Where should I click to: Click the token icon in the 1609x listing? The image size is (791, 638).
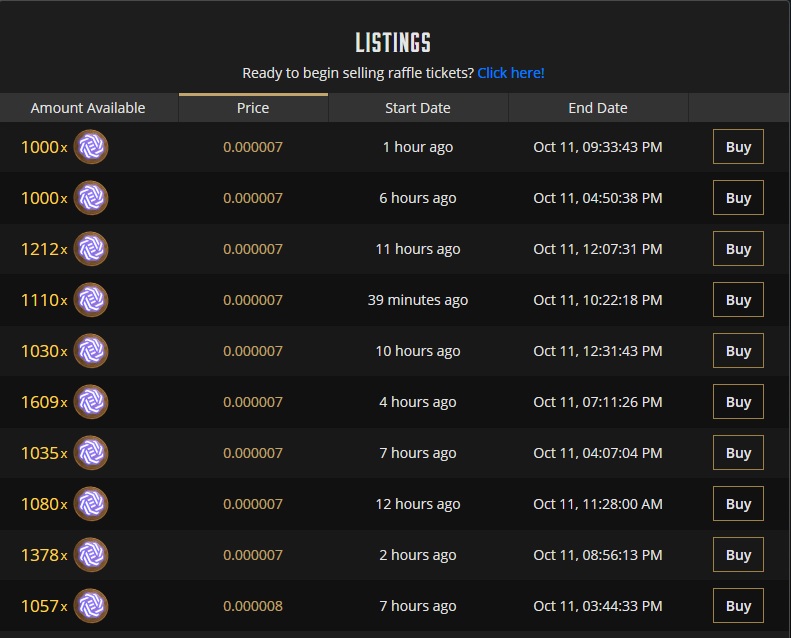coord(91,402)
